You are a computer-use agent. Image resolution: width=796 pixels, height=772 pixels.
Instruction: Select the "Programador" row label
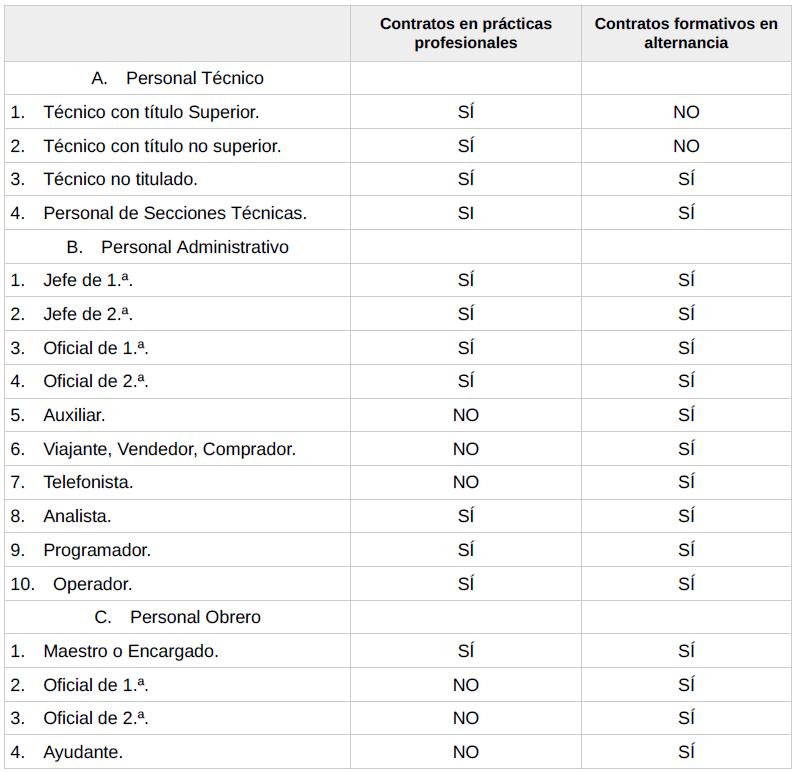coord(97,550)
